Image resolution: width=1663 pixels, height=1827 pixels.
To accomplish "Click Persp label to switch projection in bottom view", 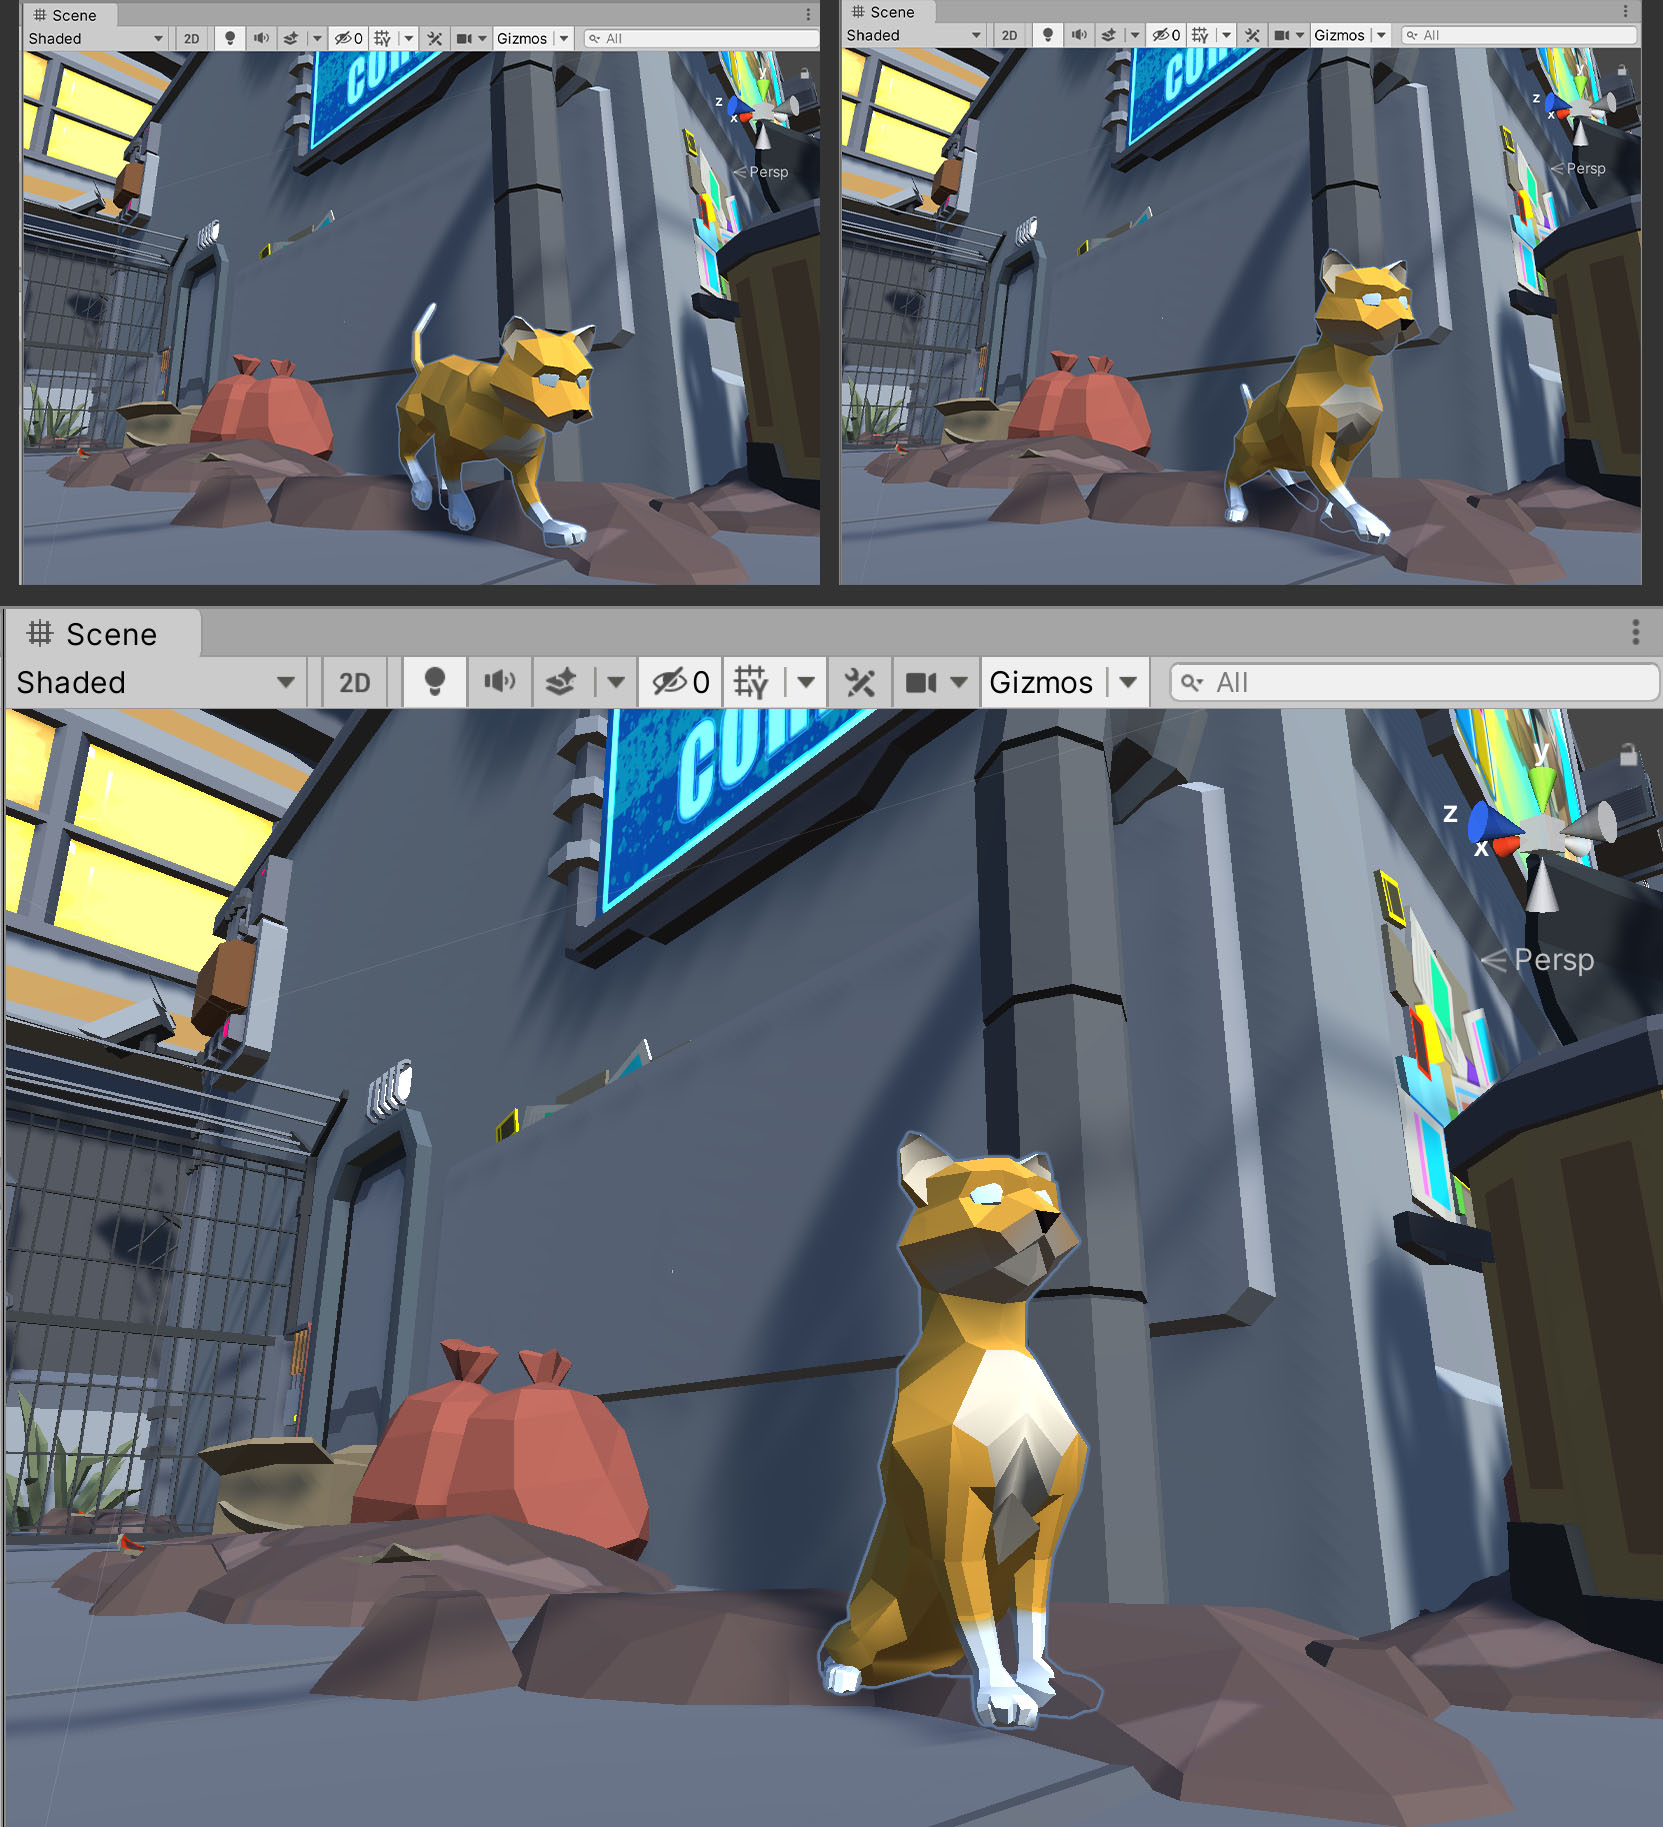I will [1552, 960].
